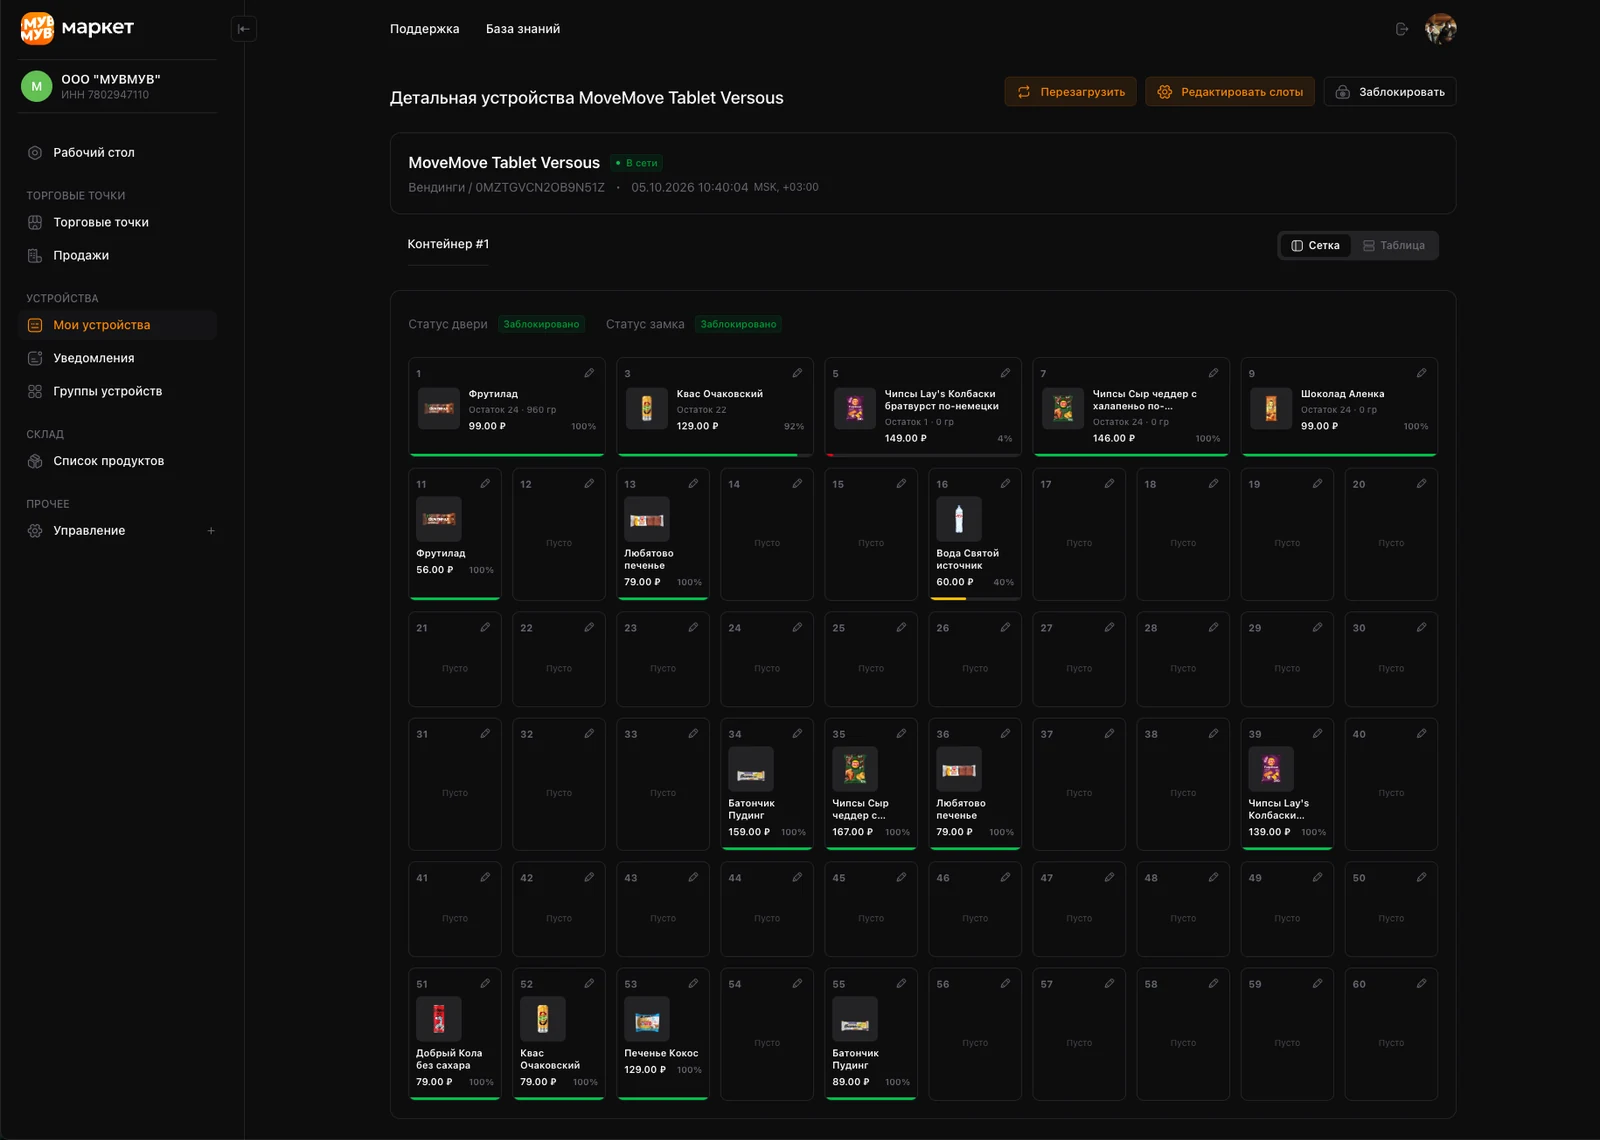The width and height of the screenshot is (1600, 1140).
Task: Open Поддержка in the top menu
Action: 425,29
